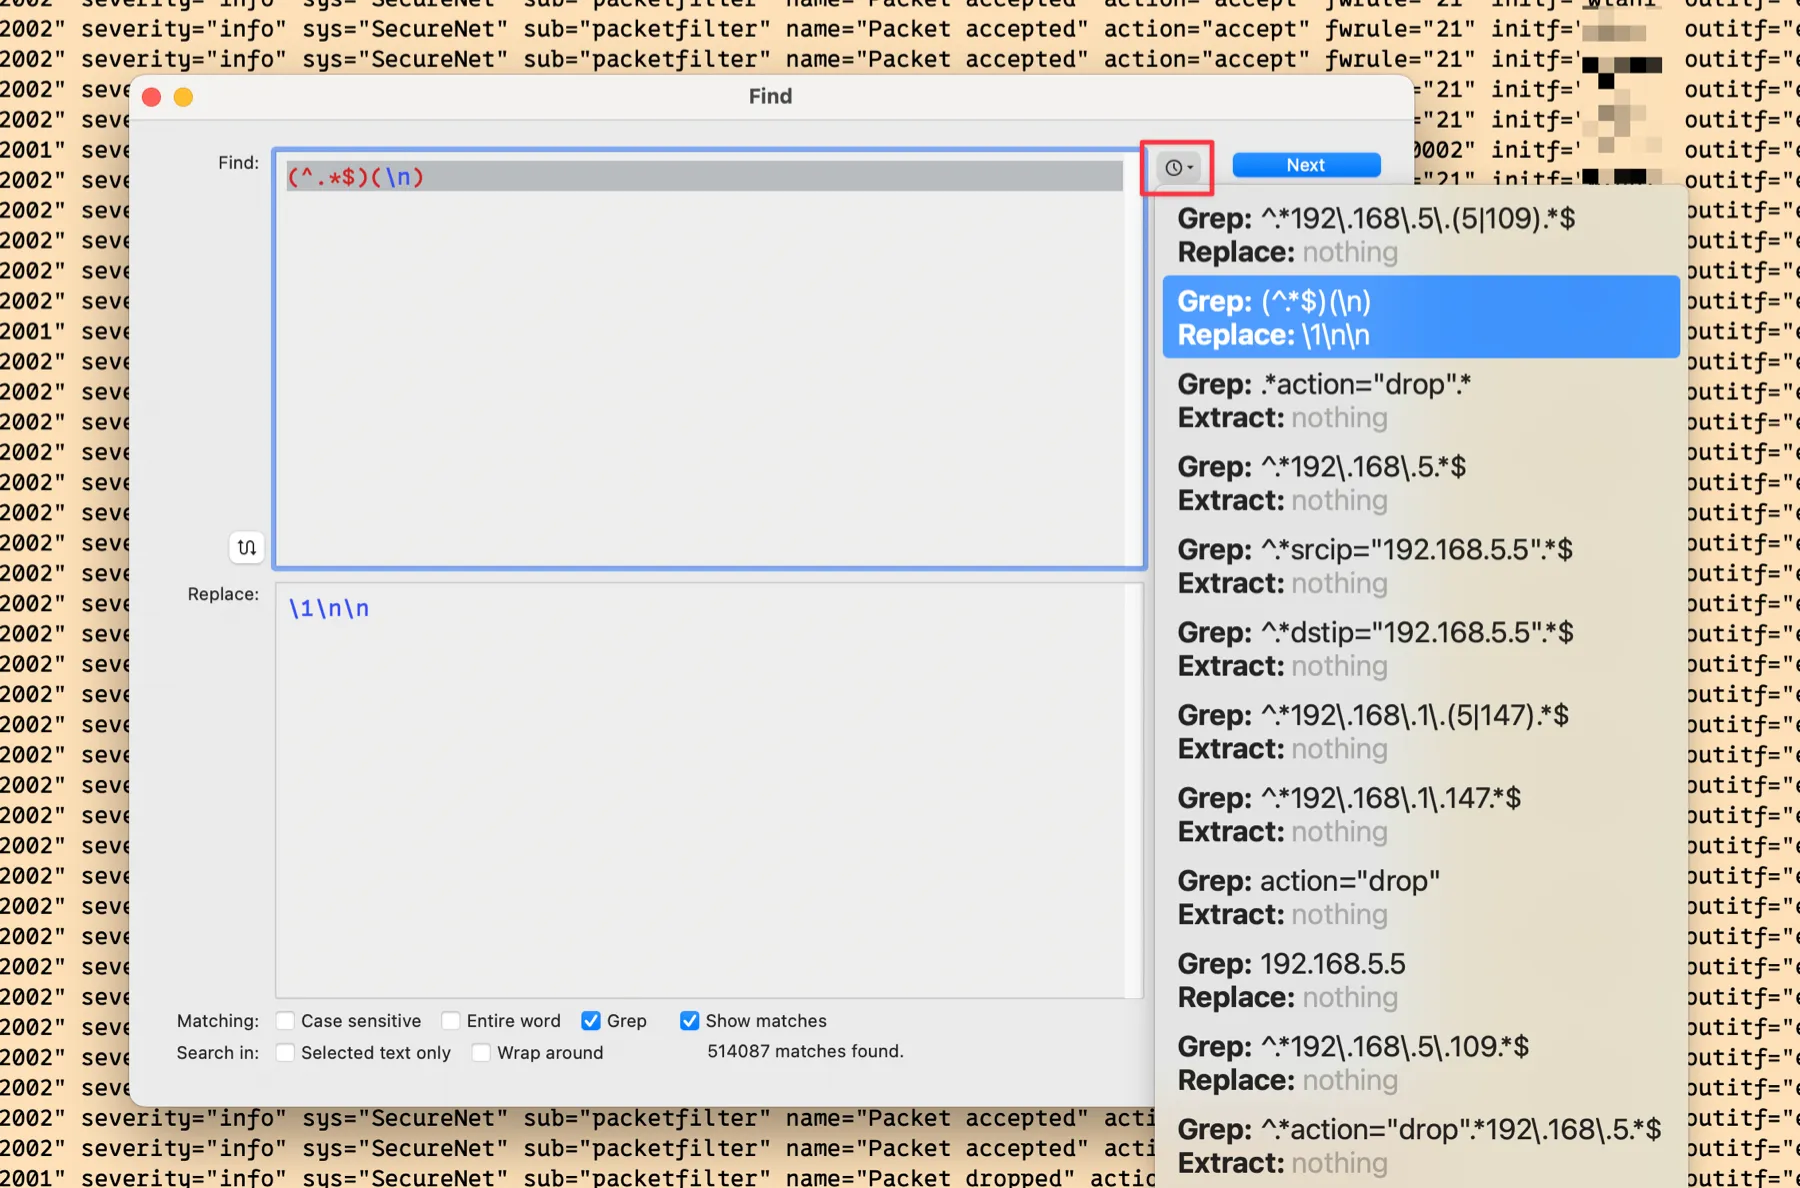Choose the srcip="192.168.5.5" pattern from history

pyautogui.click(x=1420, y=565)
